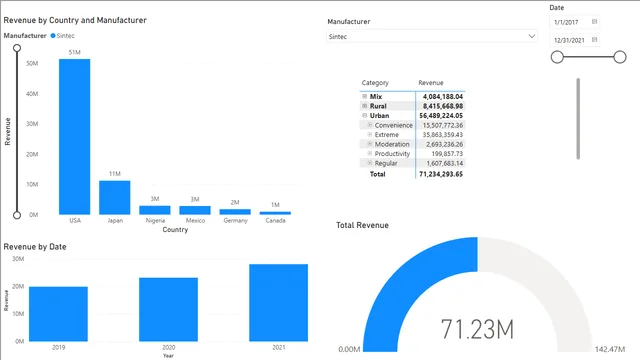Select the Canada bar in country chart
Screen dimensions: 640x360
pyautogui.click(x=275, y=213)
